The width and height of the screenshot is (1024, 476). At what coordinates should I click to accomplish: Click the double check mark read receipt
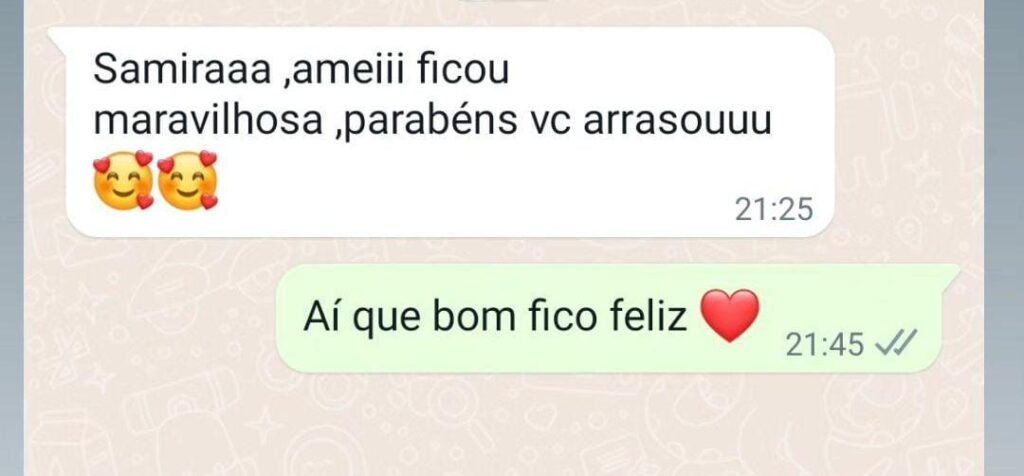(895, 342)
